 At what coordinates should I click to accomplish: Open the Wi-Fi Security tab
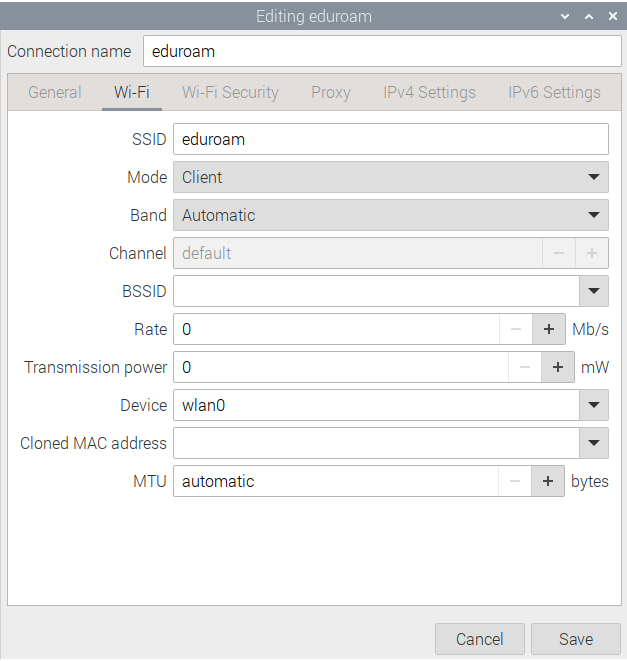coord(230,92)
